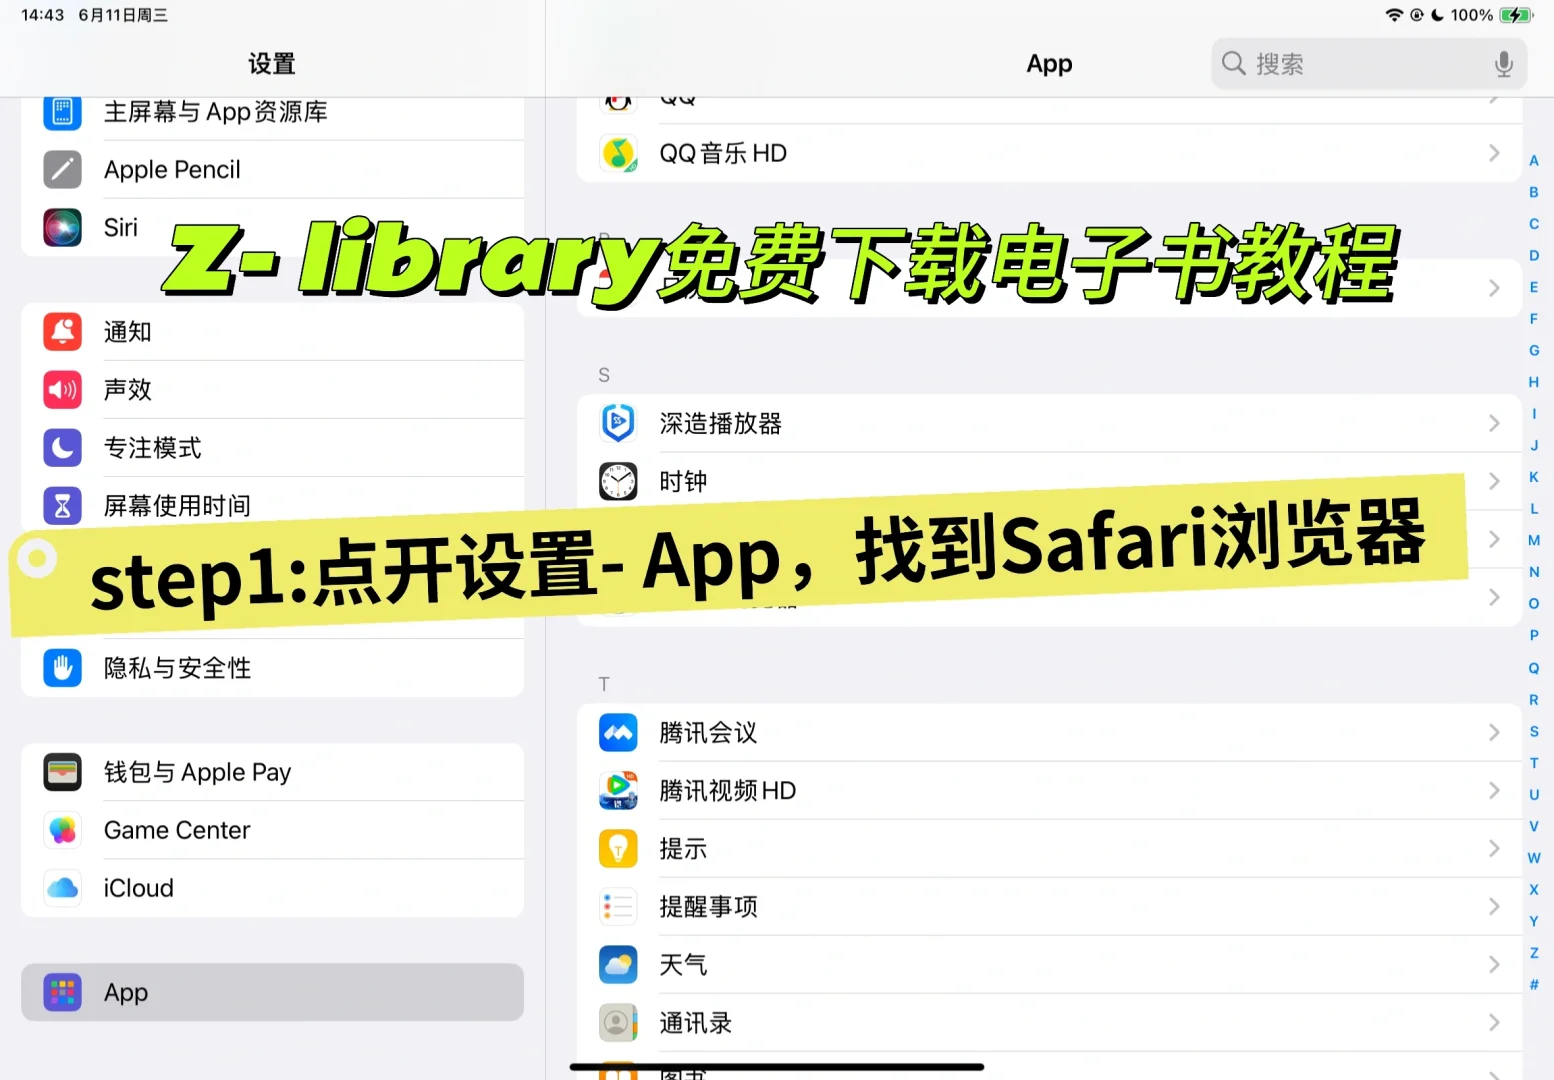The image size is (1554, 1080).
Task: Select the 通知 sidebar label
Action: click(128, 331)
